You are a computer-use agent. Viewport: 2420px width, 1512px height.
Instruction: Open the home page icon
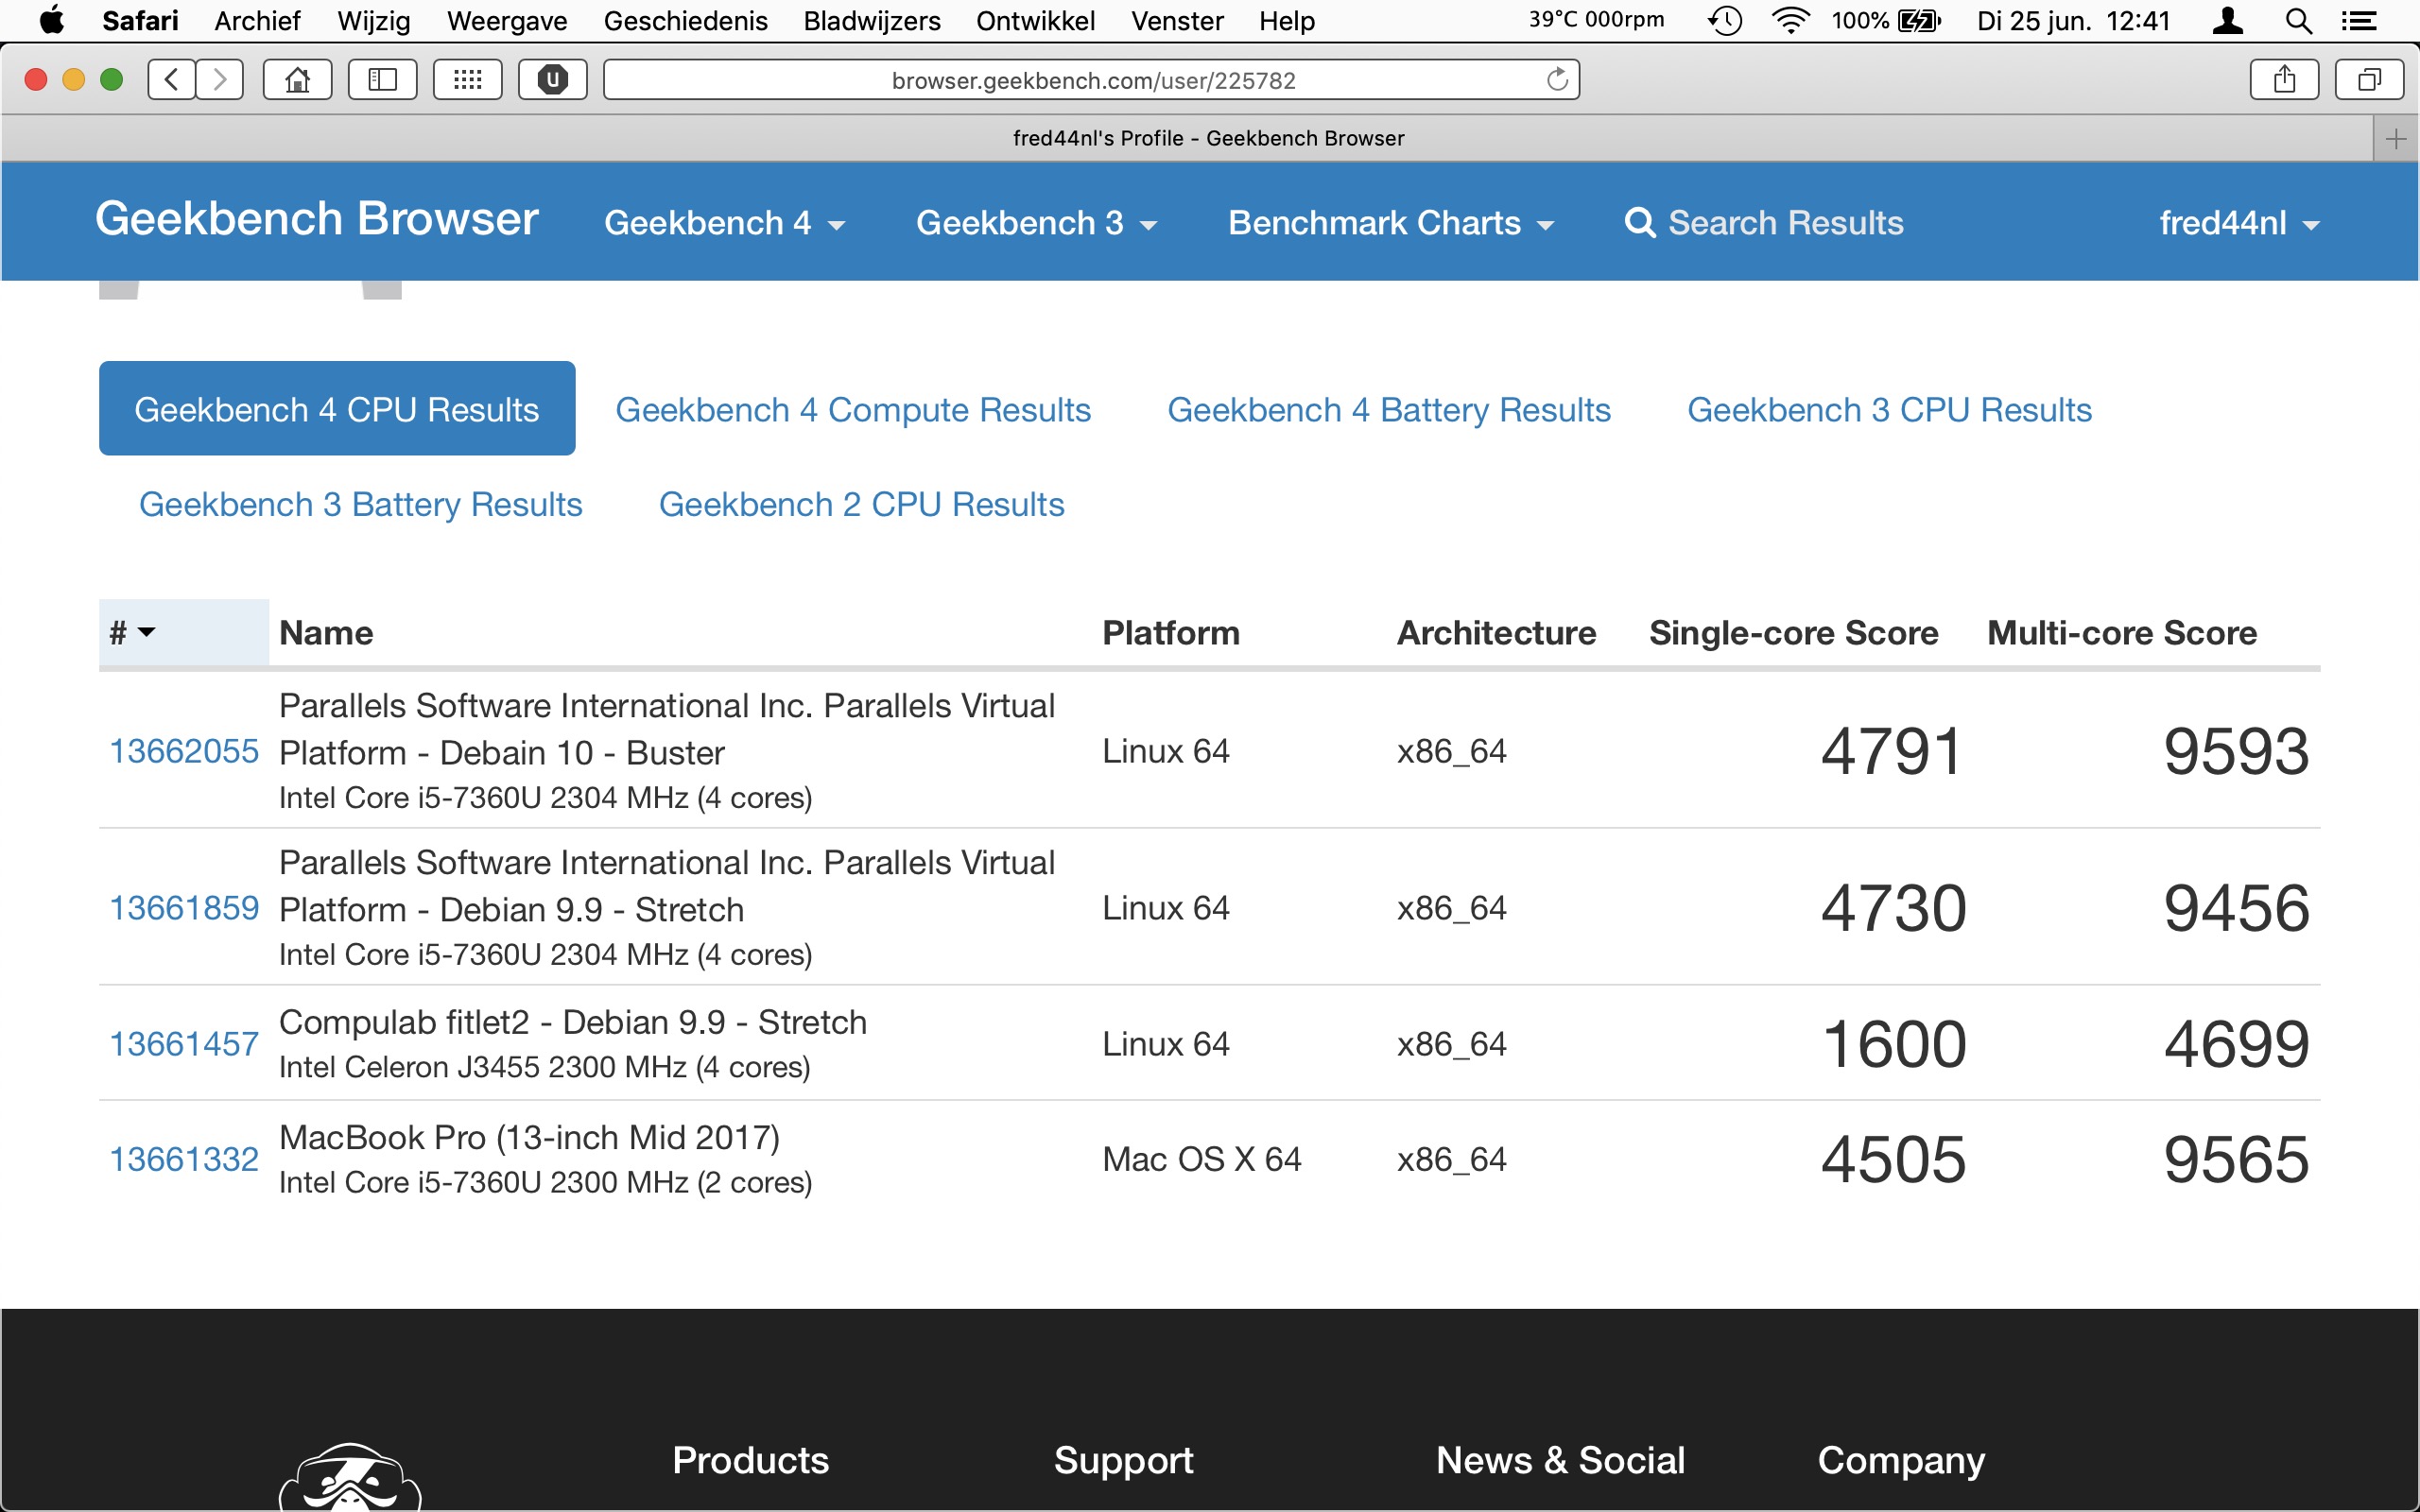click(297, 80)
